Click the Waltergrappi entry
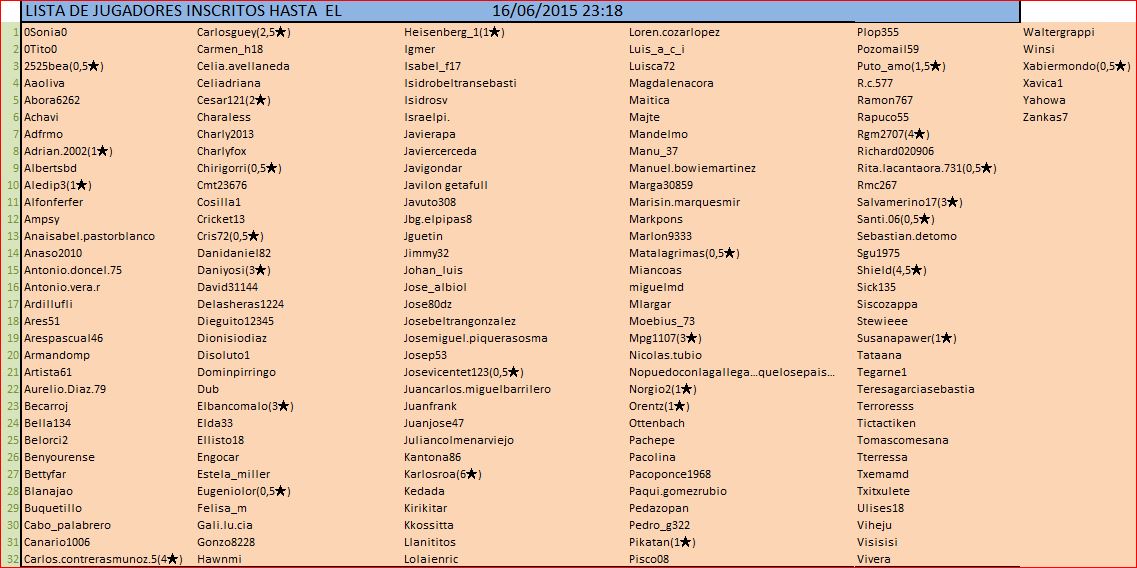Viewport: 1137px width, 568px height. coord(1058,32)
